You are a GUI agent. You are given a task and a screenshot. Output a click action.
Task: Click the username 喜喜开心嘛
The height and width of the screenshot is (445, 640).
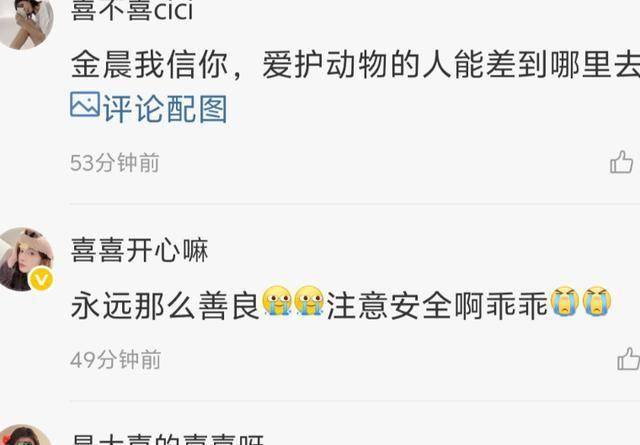click(139, 250)
